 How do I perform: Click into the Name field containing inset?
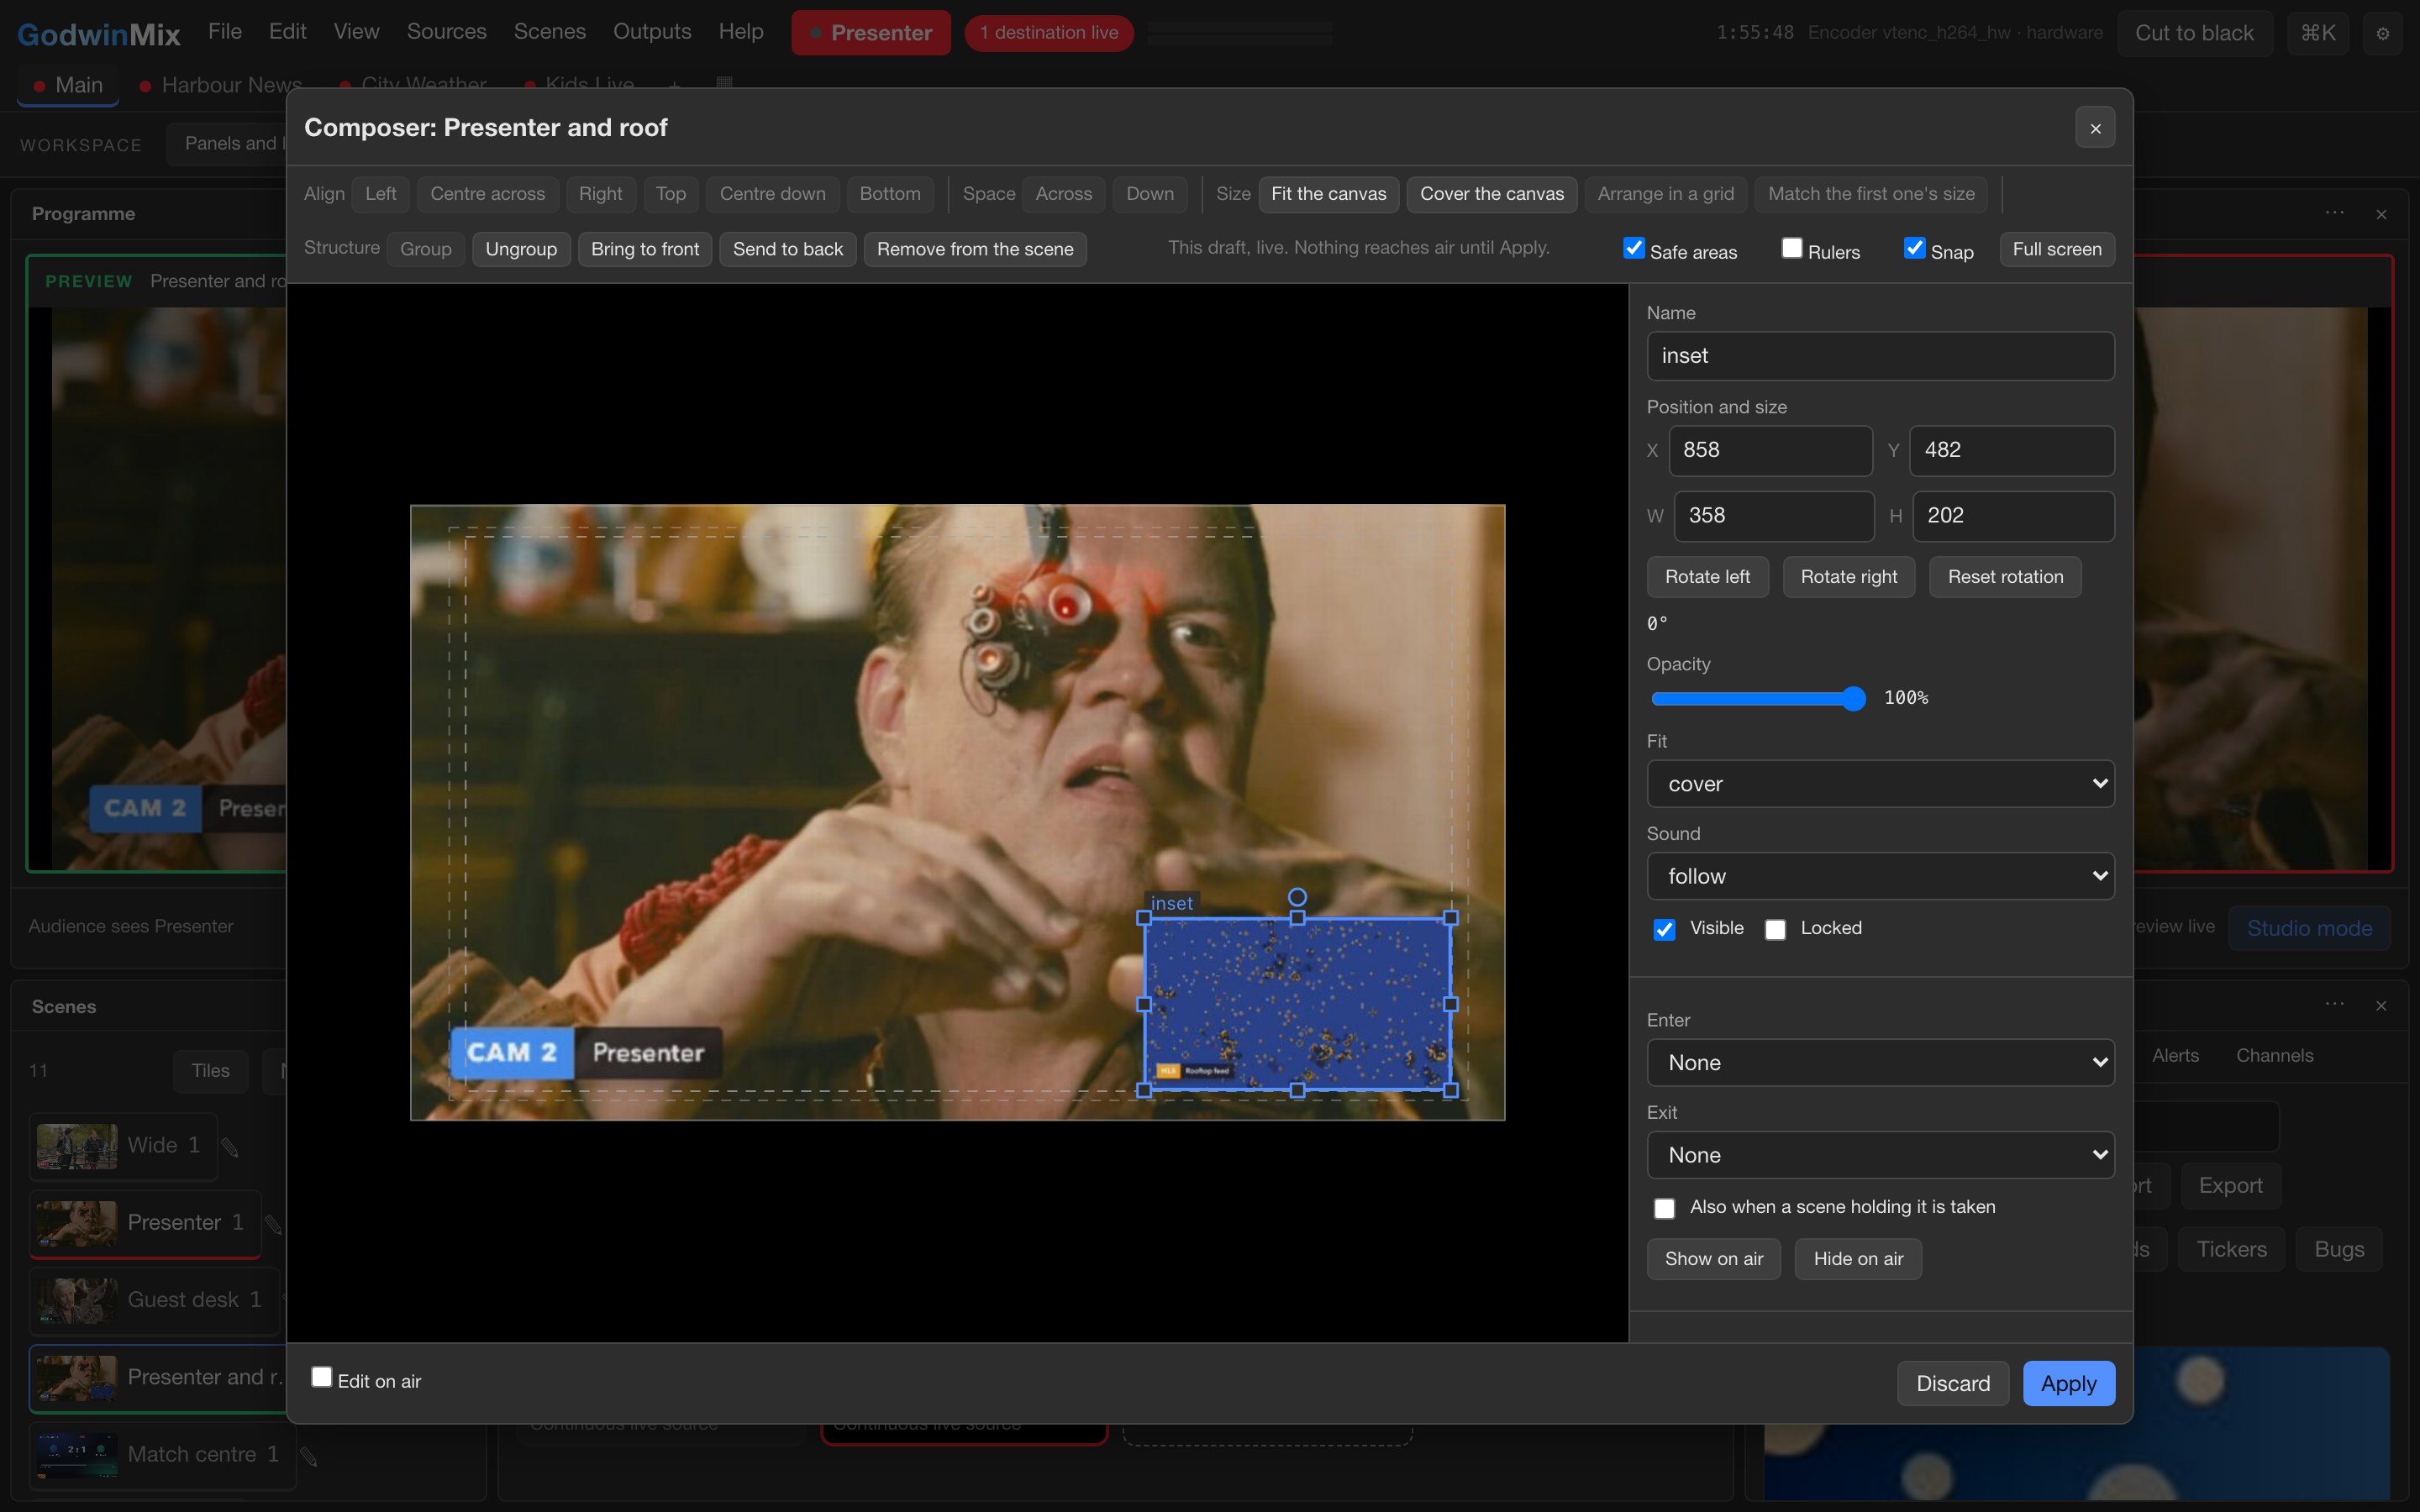click(x=1880, y=356)
